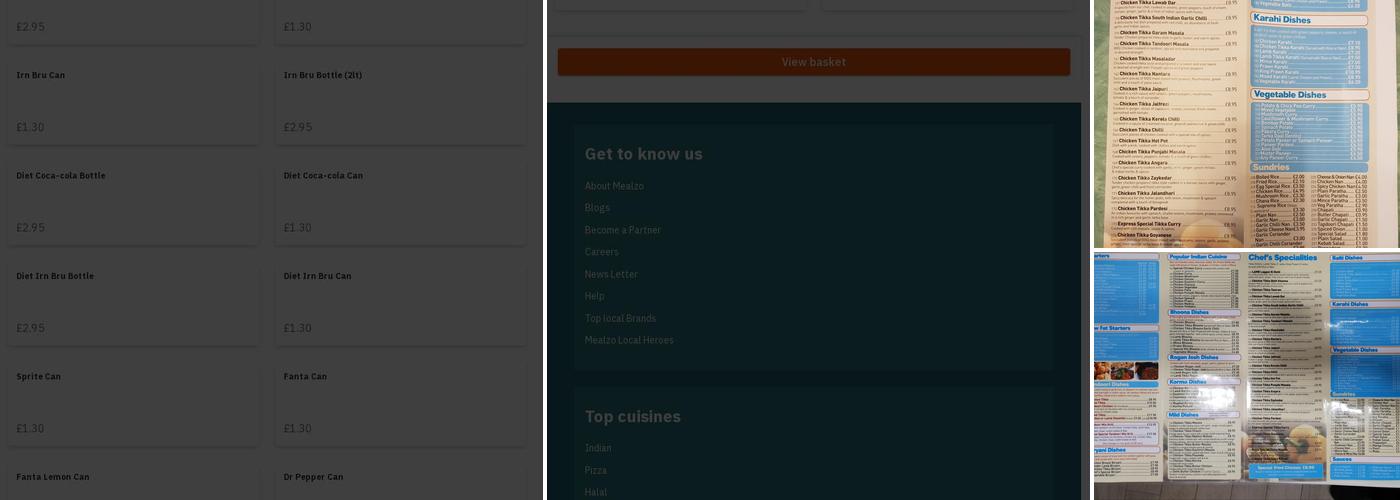Open the upper takeaway menu photo
The height and width of the screenshot is (500, 1400).
pyautogui.click(x=1246, y=123)
